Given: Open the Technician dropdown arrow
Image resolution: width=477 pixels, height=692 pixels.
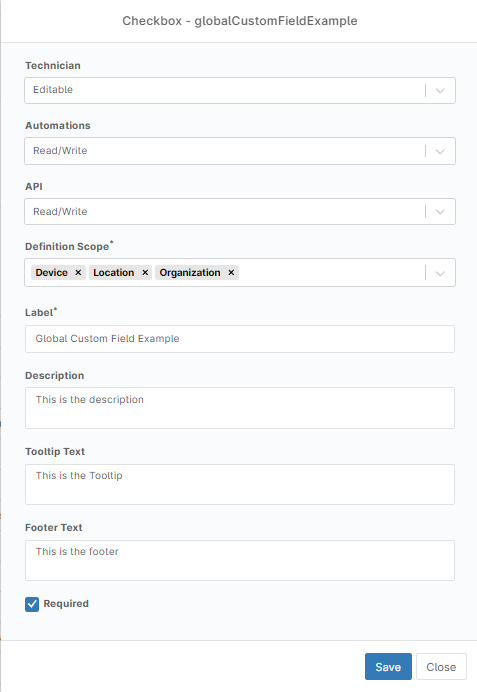Looking at the screenshot, I should pos(440,90).
